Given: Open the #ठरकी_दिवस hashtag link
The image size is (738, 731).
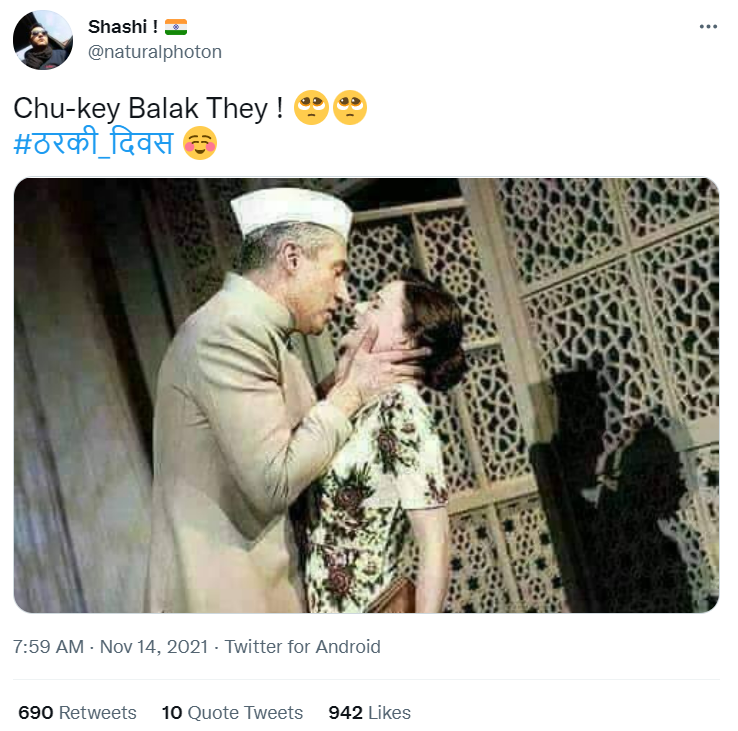Looking at the screenshot, I should (94, 143).
